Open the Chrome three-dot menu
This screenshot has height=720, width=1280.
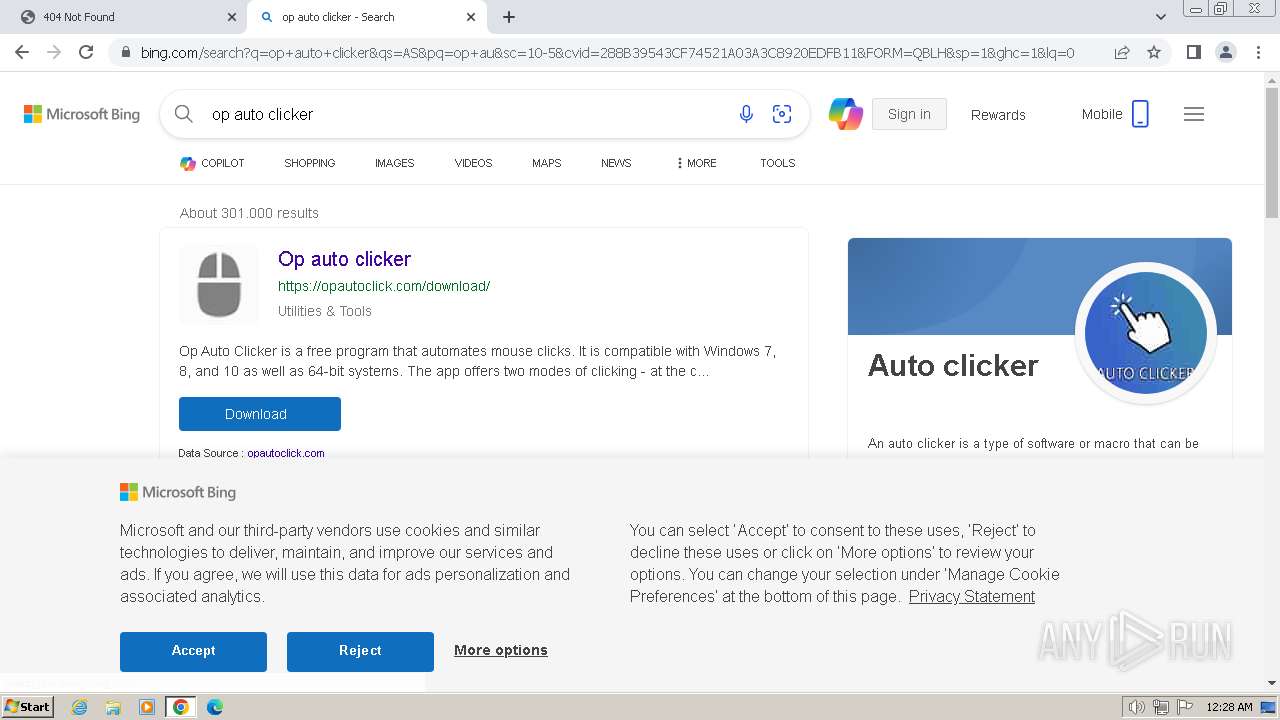pos(1257,52)
